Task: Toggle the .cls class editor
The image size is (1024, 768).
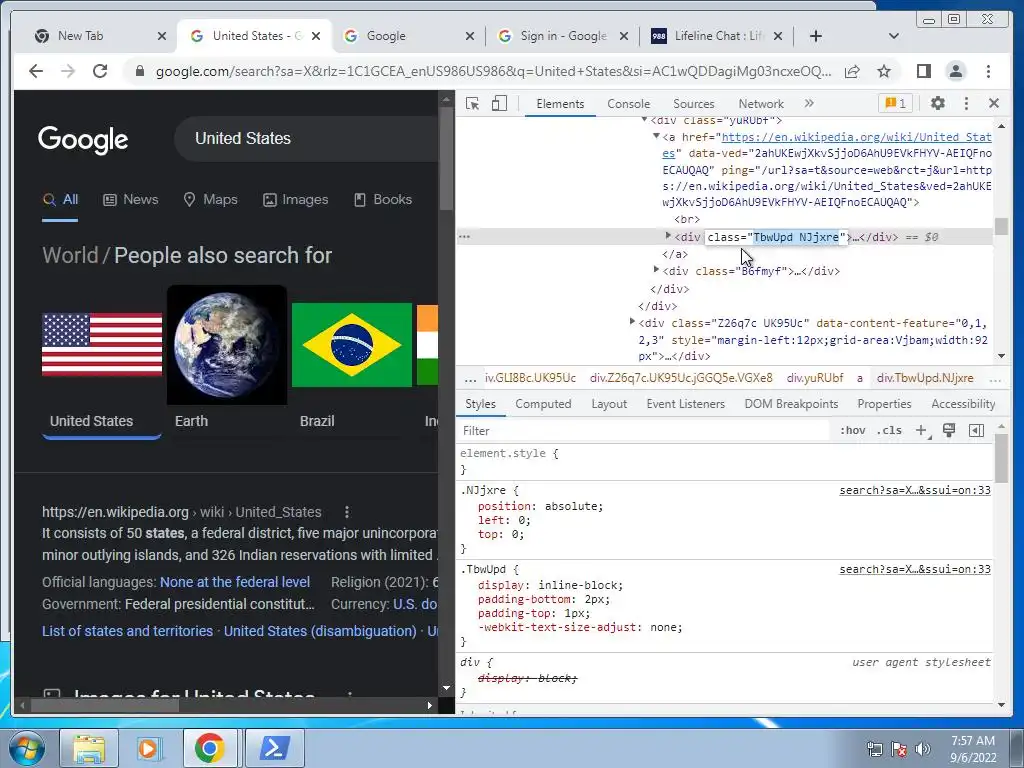Action: tap(889, 430)
